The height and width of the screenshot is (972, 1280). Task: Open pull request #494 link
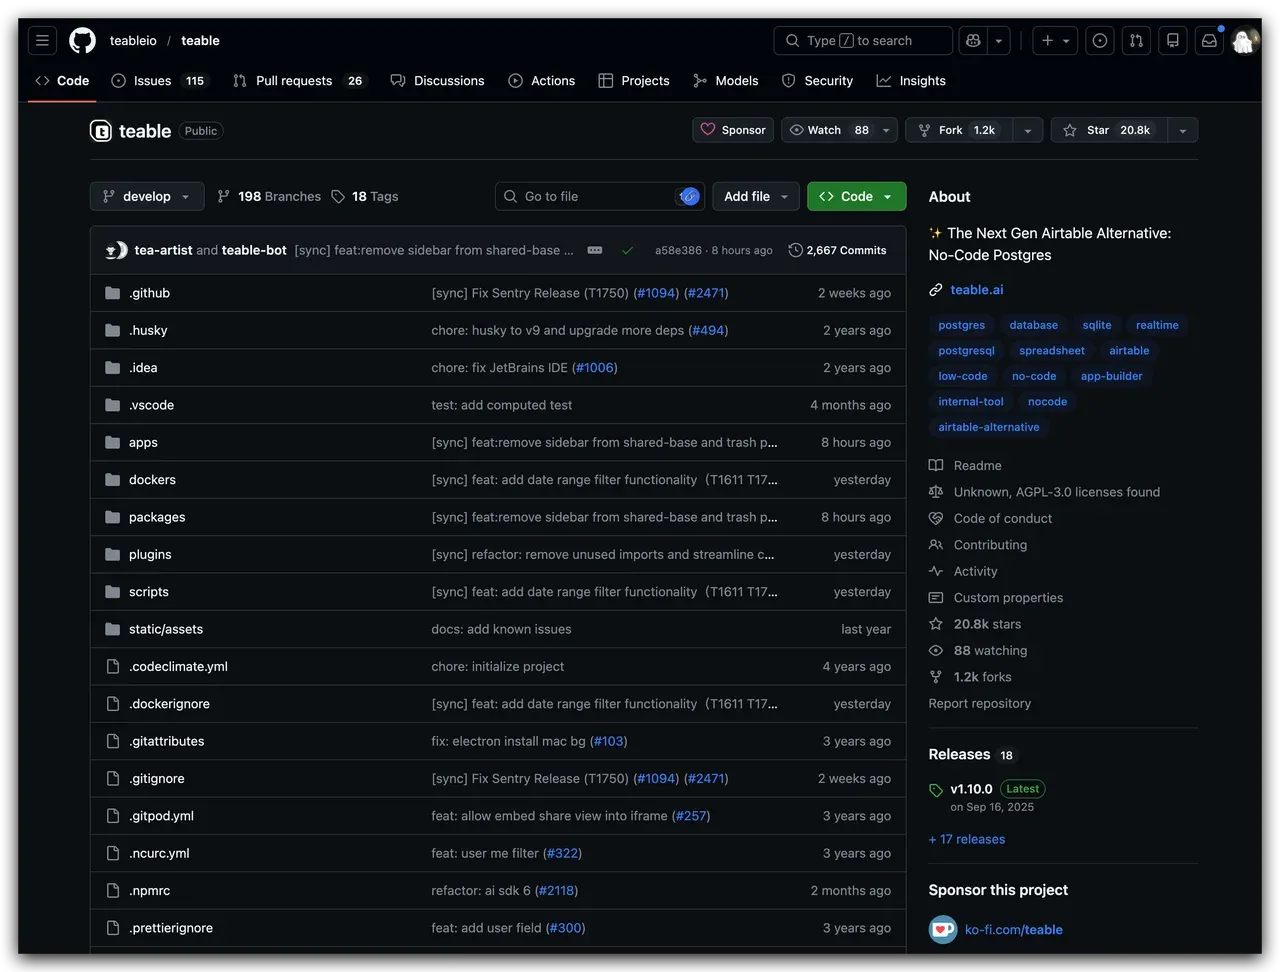click(708, 330)
